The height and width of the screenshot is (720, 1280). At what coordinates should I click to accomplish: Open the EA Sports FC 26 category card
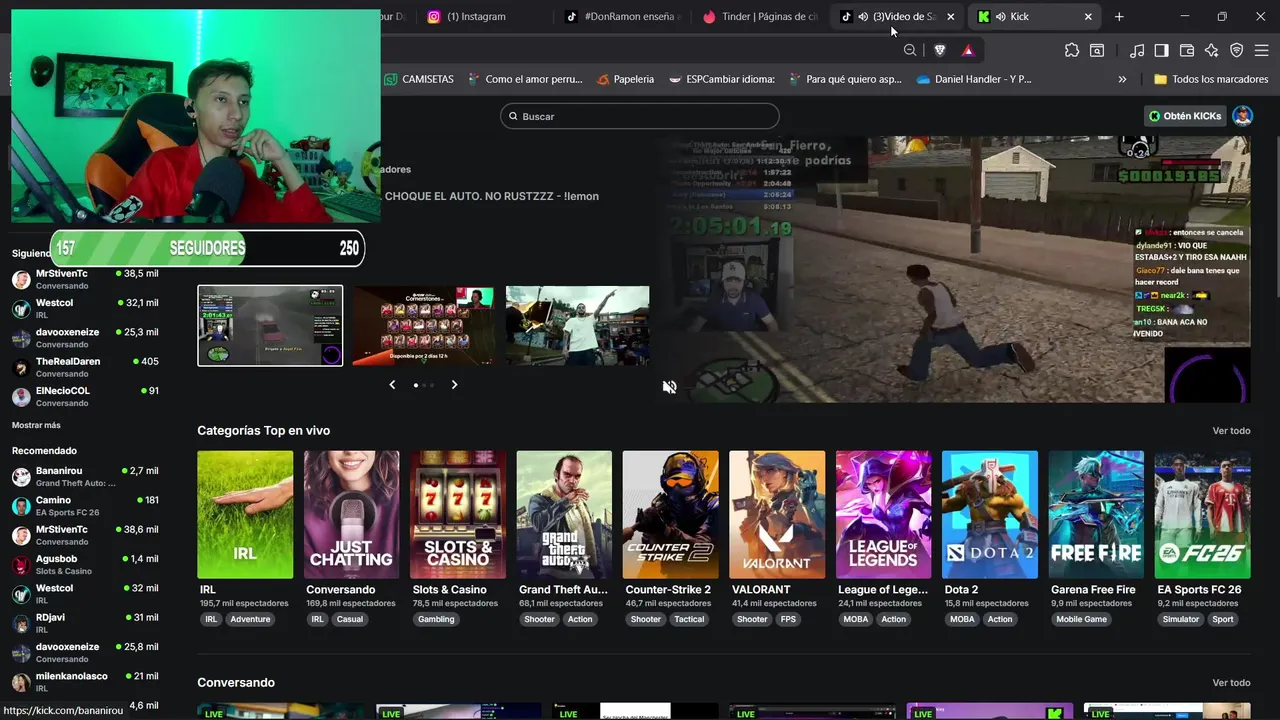[1202, 514]
